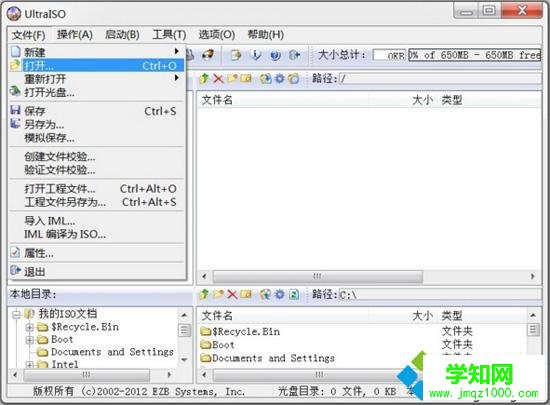The image size is (550, 405).
Task: Click the local tree vertical scrollbar down arrow
Action: click(185, 360)
